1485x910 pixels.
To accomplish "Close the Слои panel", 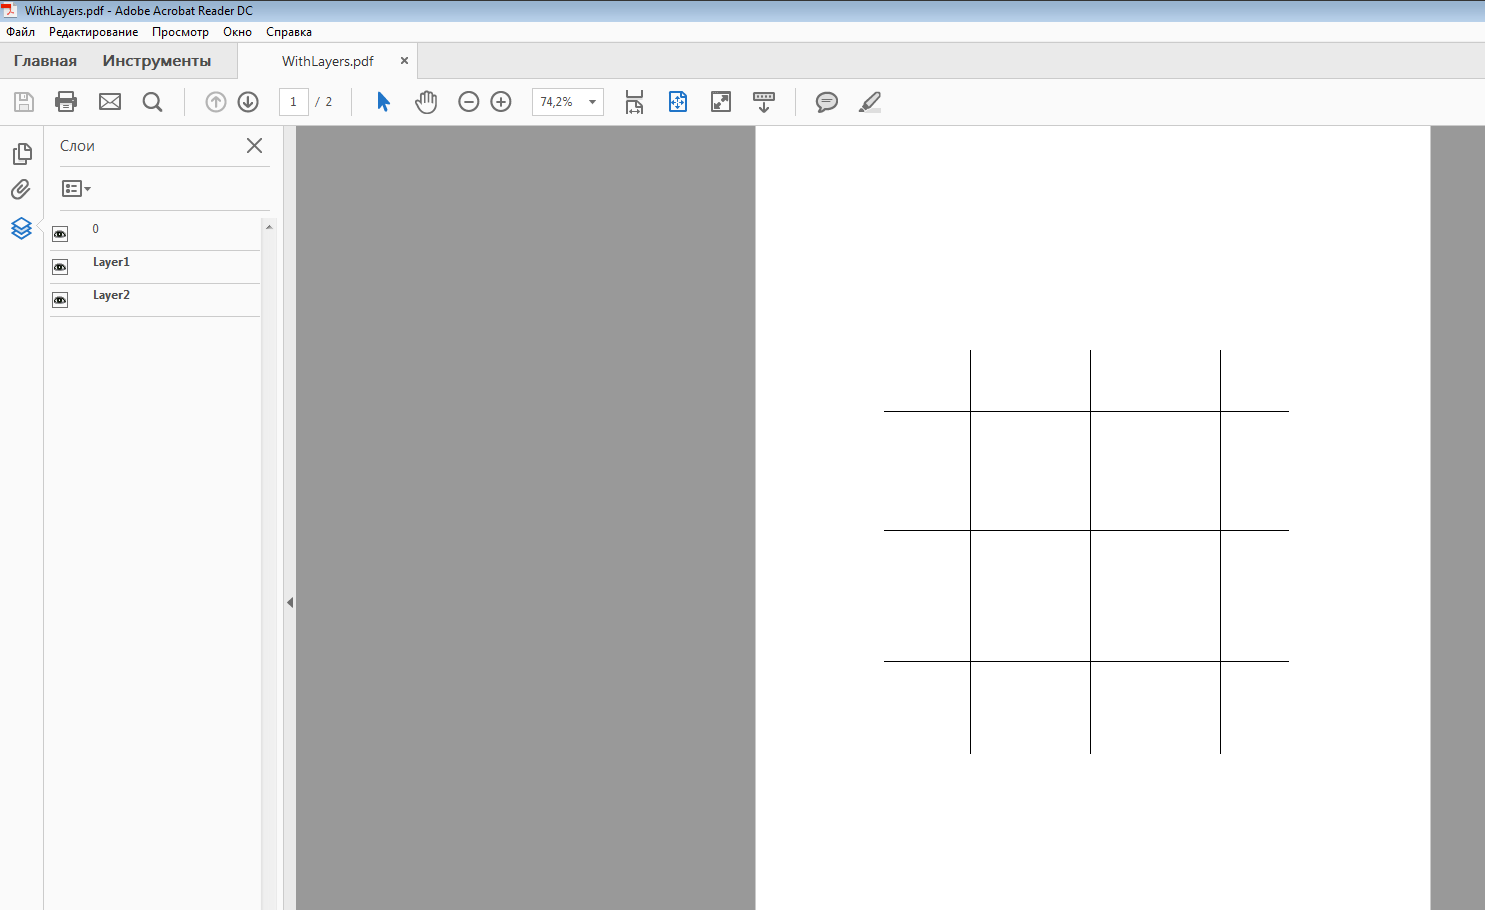I will coord(255,146).
